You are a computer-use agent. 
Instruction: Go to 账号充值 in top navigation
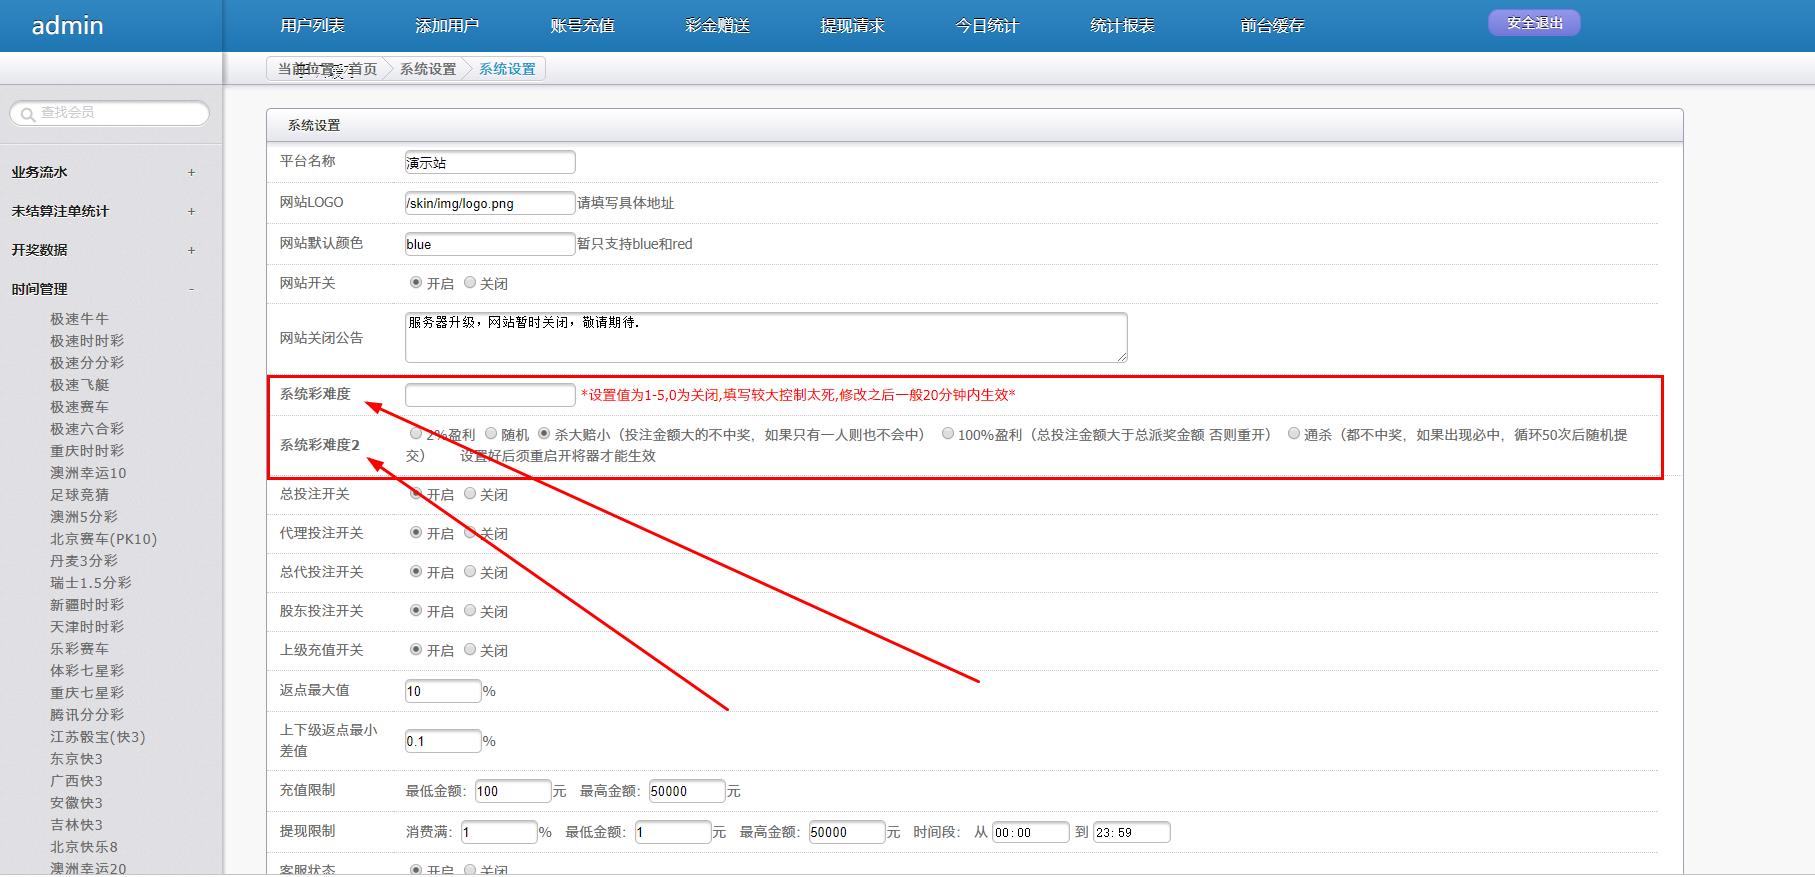pos(582,26)
